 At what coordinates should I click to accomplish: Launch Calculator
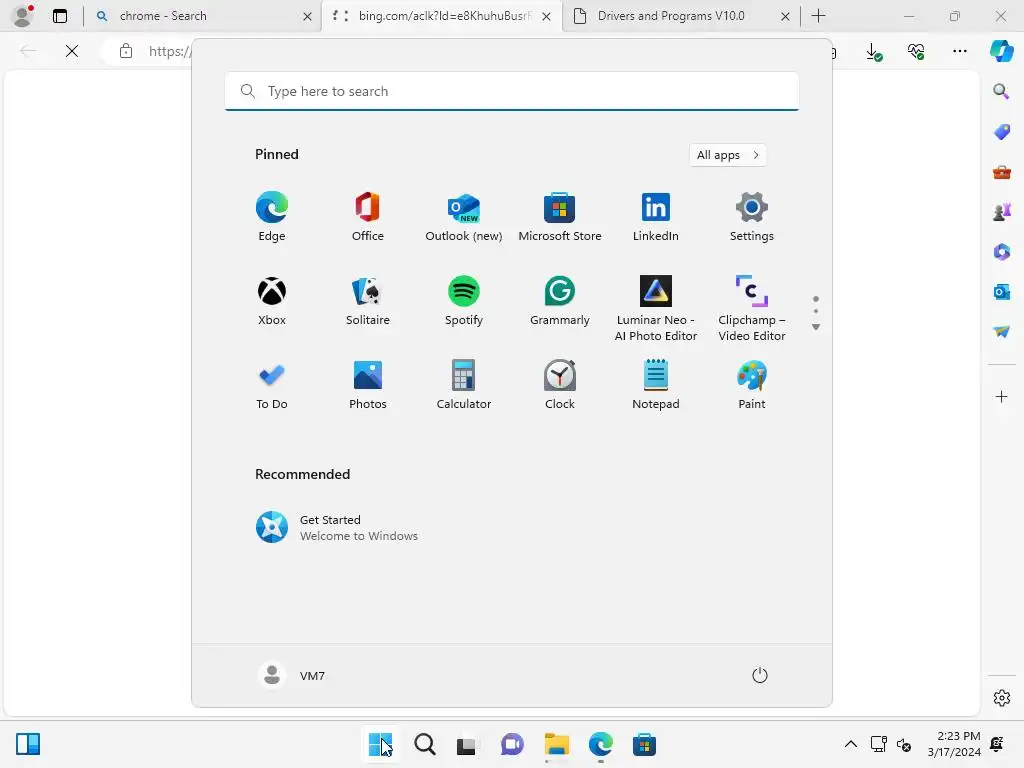[464, 385]
